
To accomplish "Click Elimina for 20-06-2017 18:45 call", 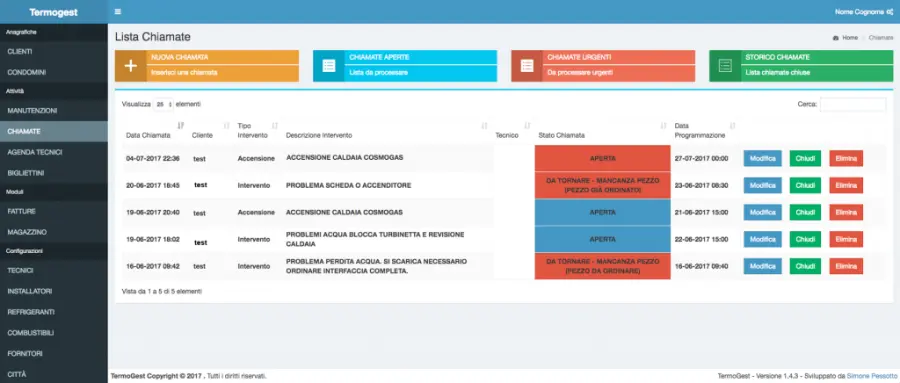I will 846,185.
